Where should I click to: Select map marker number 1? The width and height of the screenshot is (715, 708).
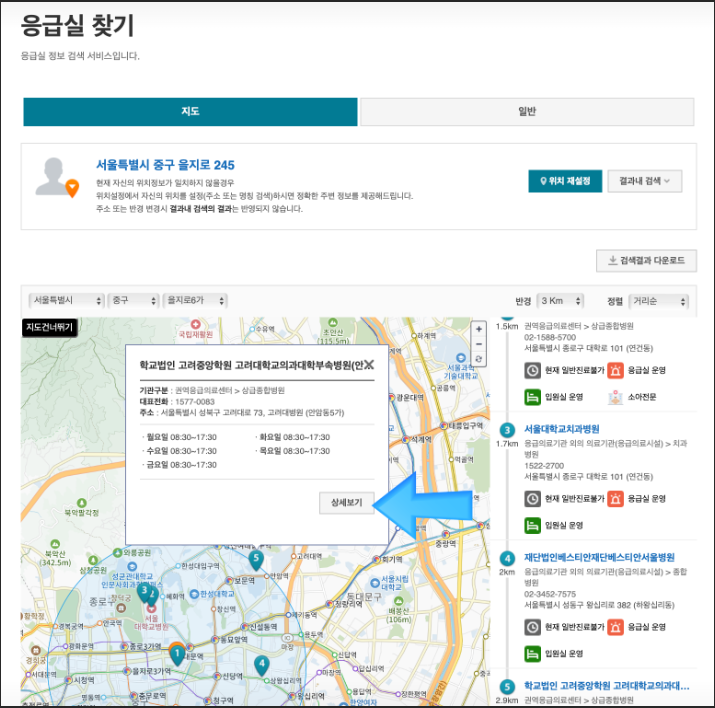[x=177, y=655]
